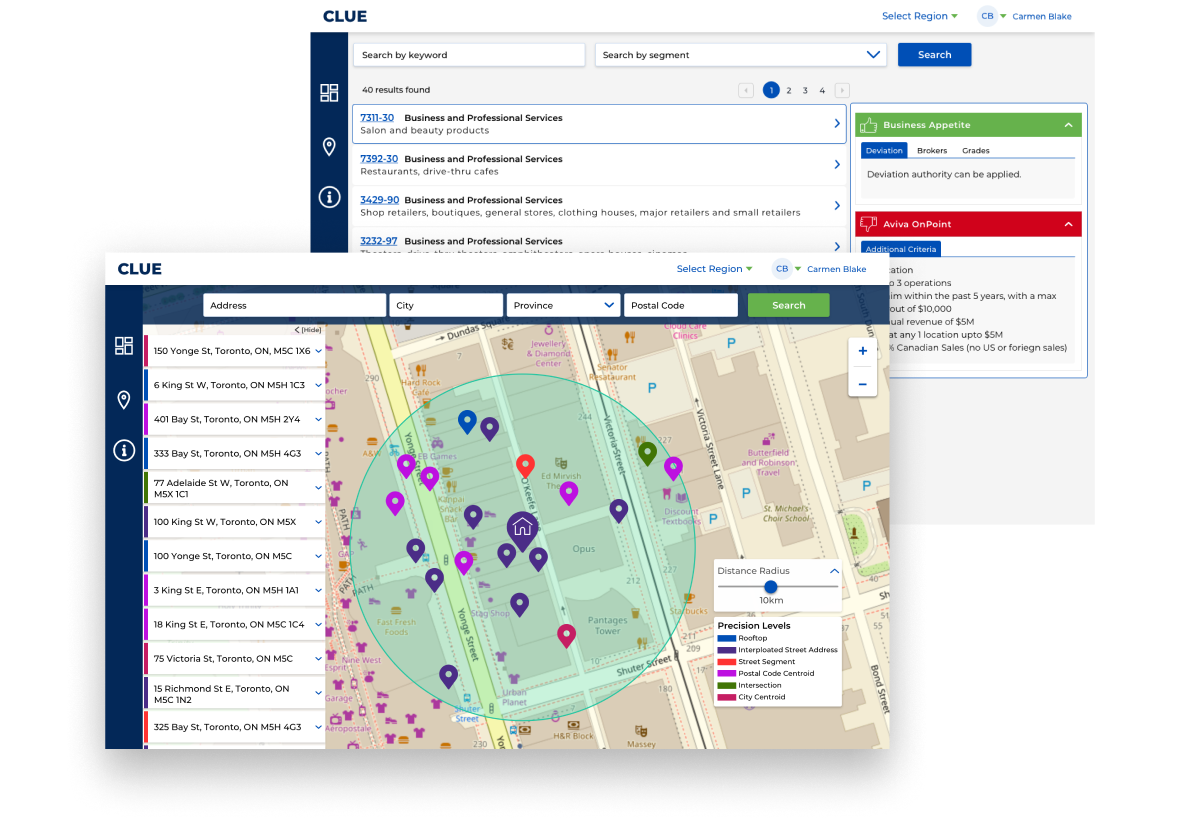
Task: Select location pin icon in results window sidebar
Action: 329,147
